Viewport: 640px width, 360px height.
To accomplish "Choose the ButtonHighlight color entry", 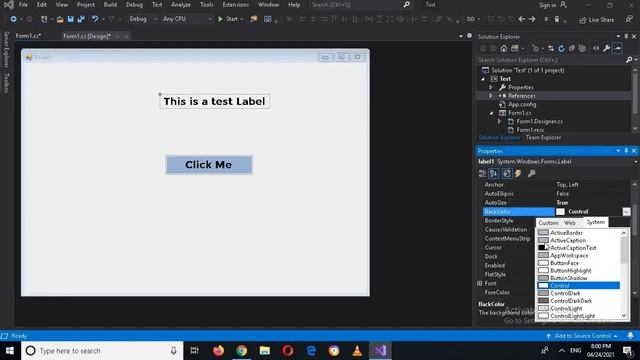I will click(x=570, y=271).
